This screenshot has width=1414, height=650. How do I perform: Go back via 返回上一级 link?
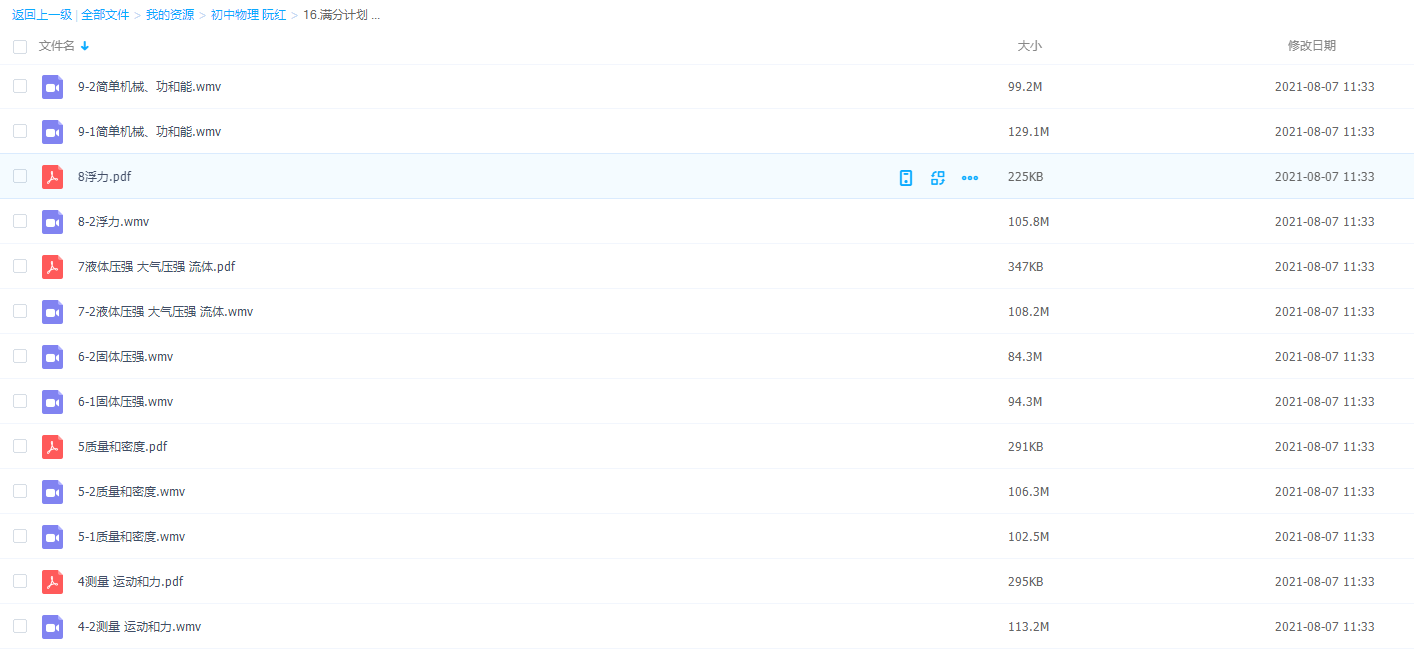(42, 15)
